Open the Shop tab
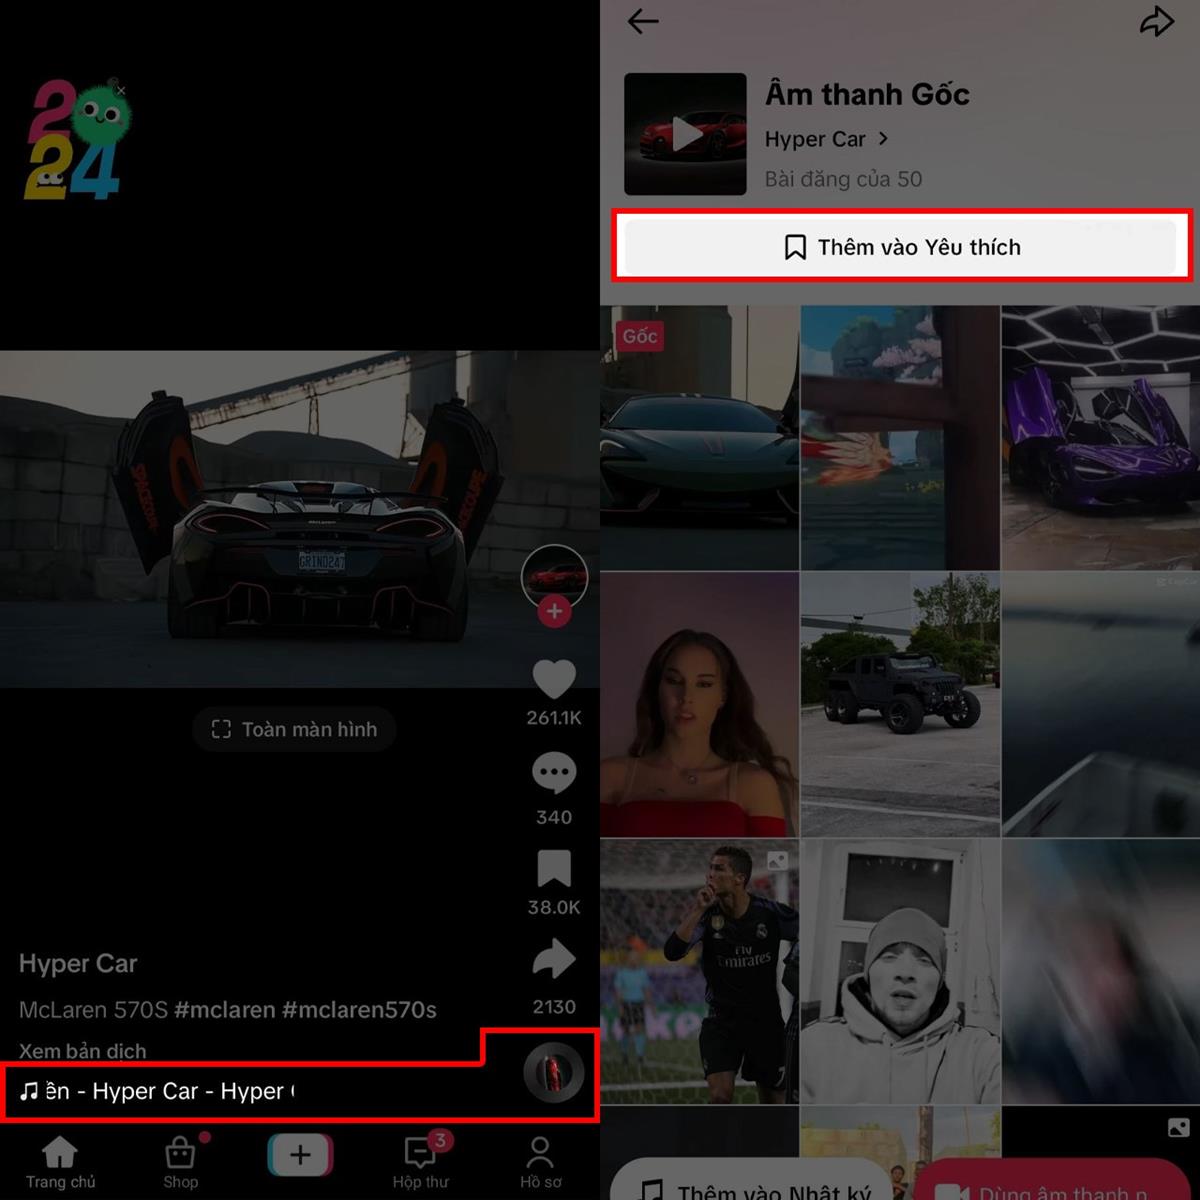The height and width of the screenshot is (1200, 1200). click(x=181, y=1162)
